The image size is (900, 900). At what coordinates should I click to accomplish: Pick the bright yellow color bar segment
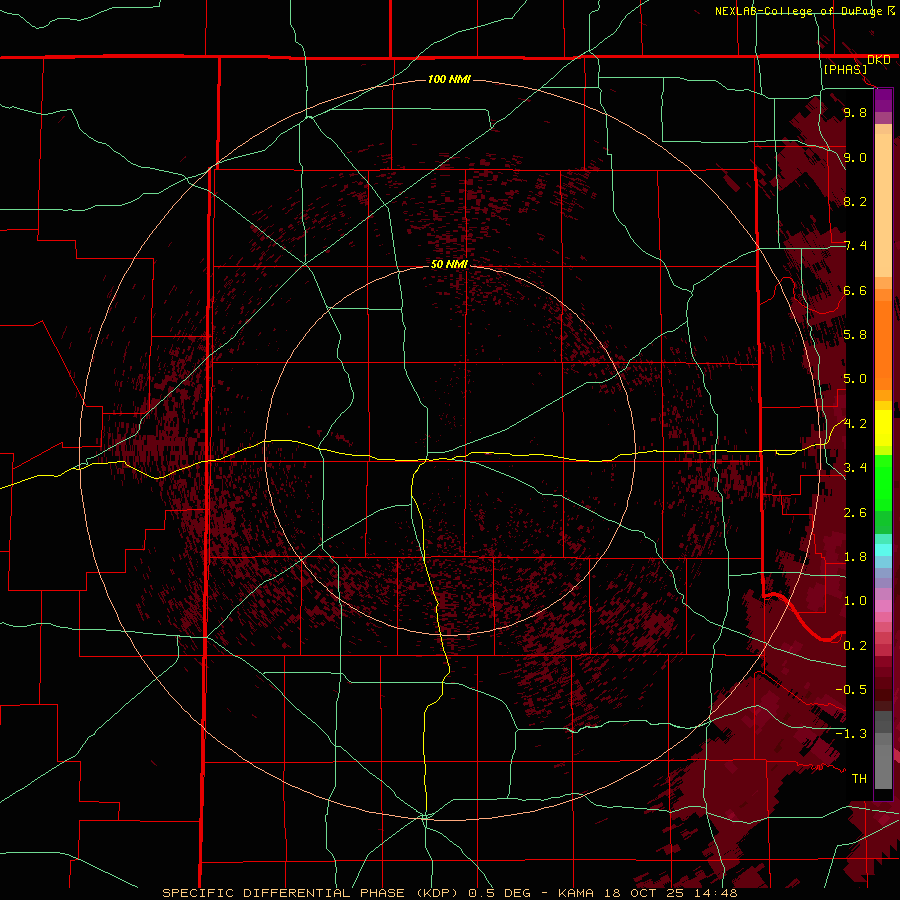(883, 428)
